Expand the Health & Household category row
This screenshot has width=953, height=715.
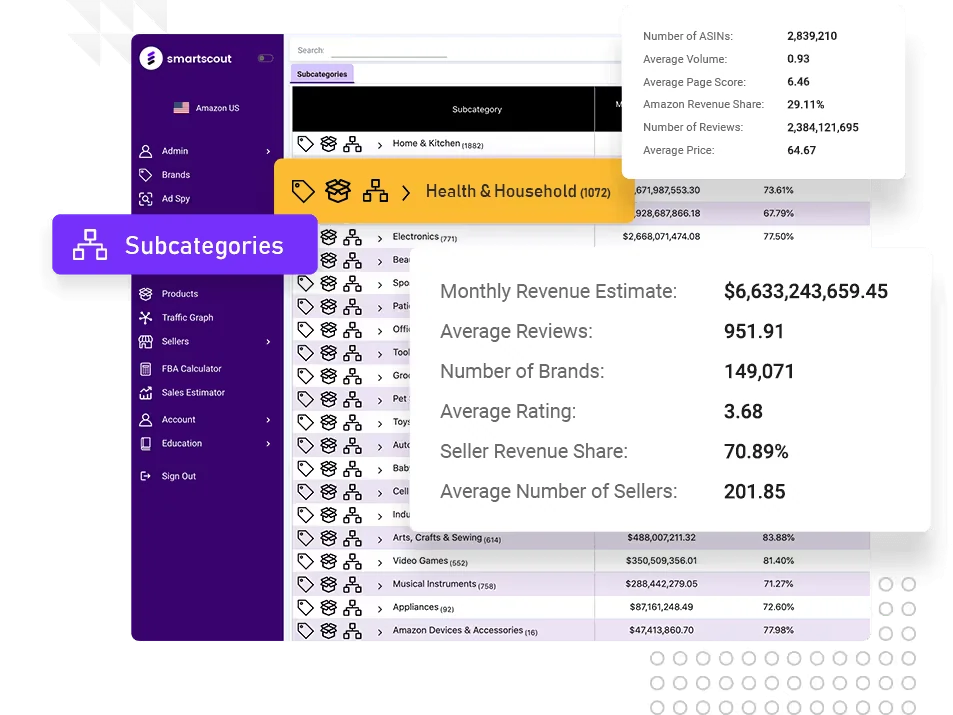point(405,190)
